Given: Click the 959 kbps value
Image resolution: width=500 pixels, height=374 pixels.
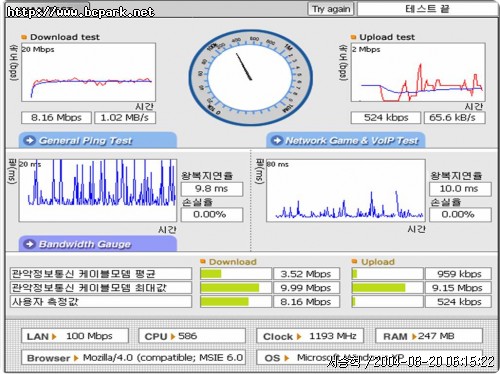Looking at the screenshot, I should click(458, 274).
